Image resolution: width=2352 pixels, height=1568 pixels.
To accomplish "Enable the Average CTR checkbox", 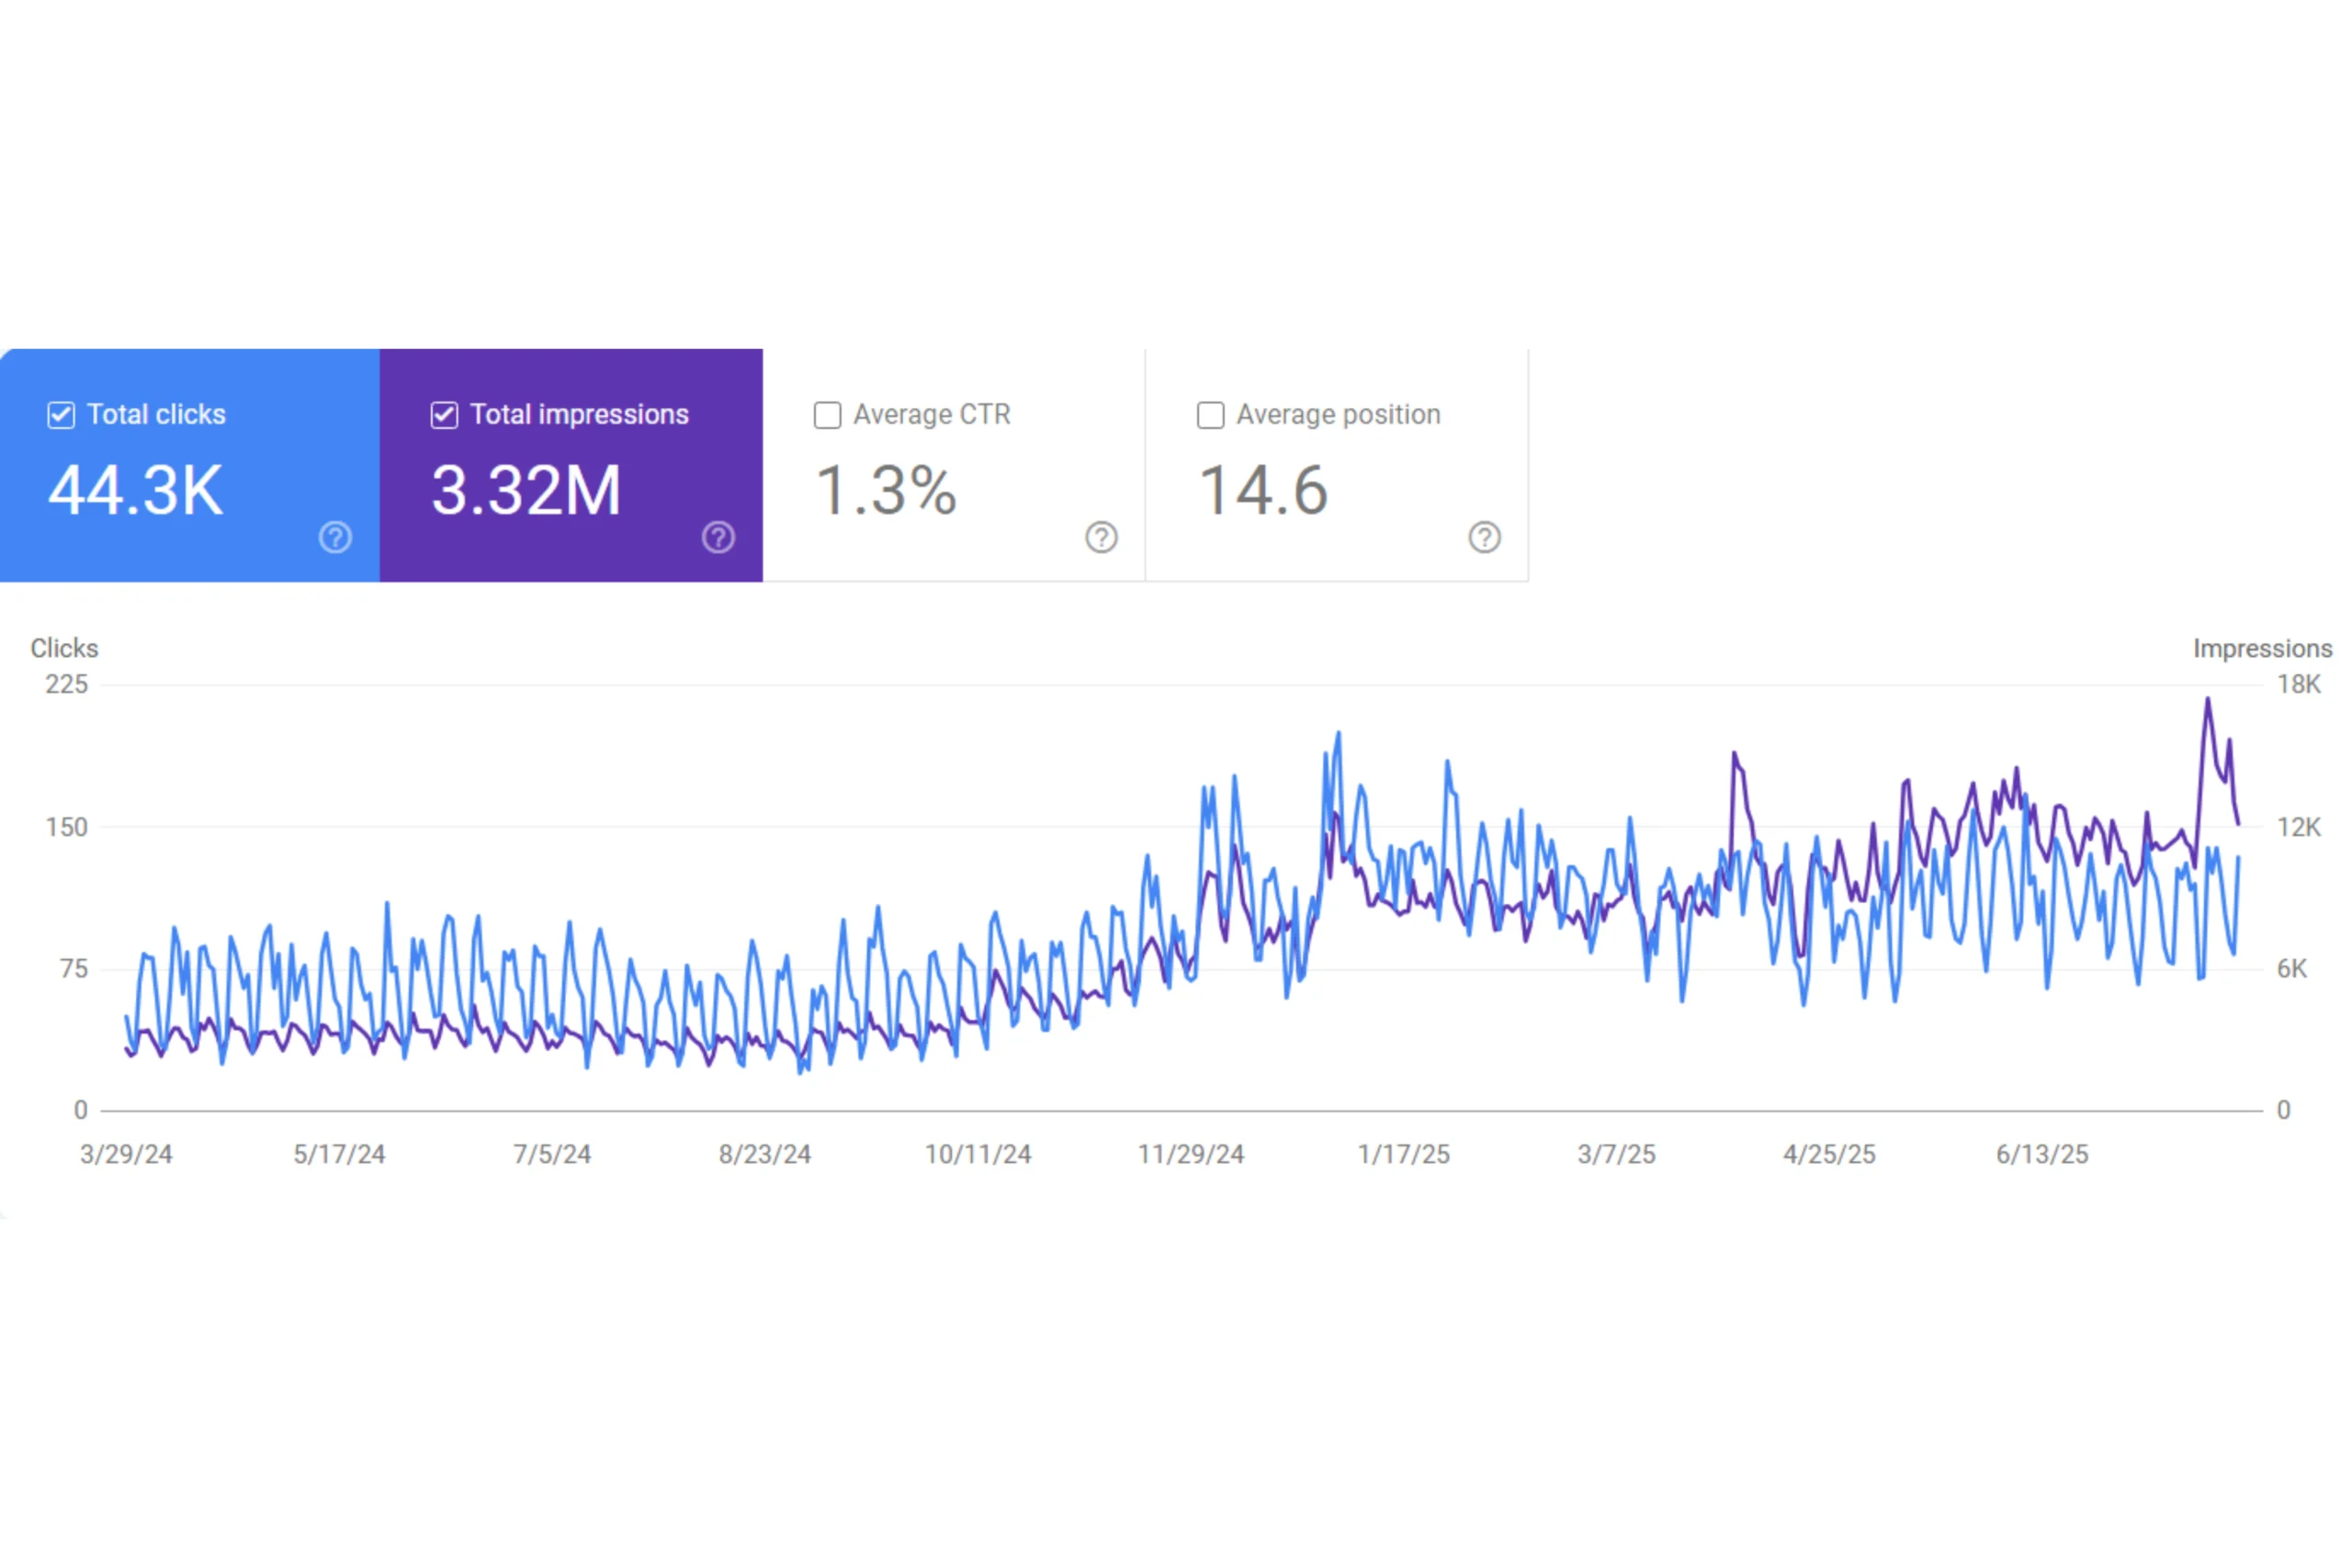I will click(827, 415).
